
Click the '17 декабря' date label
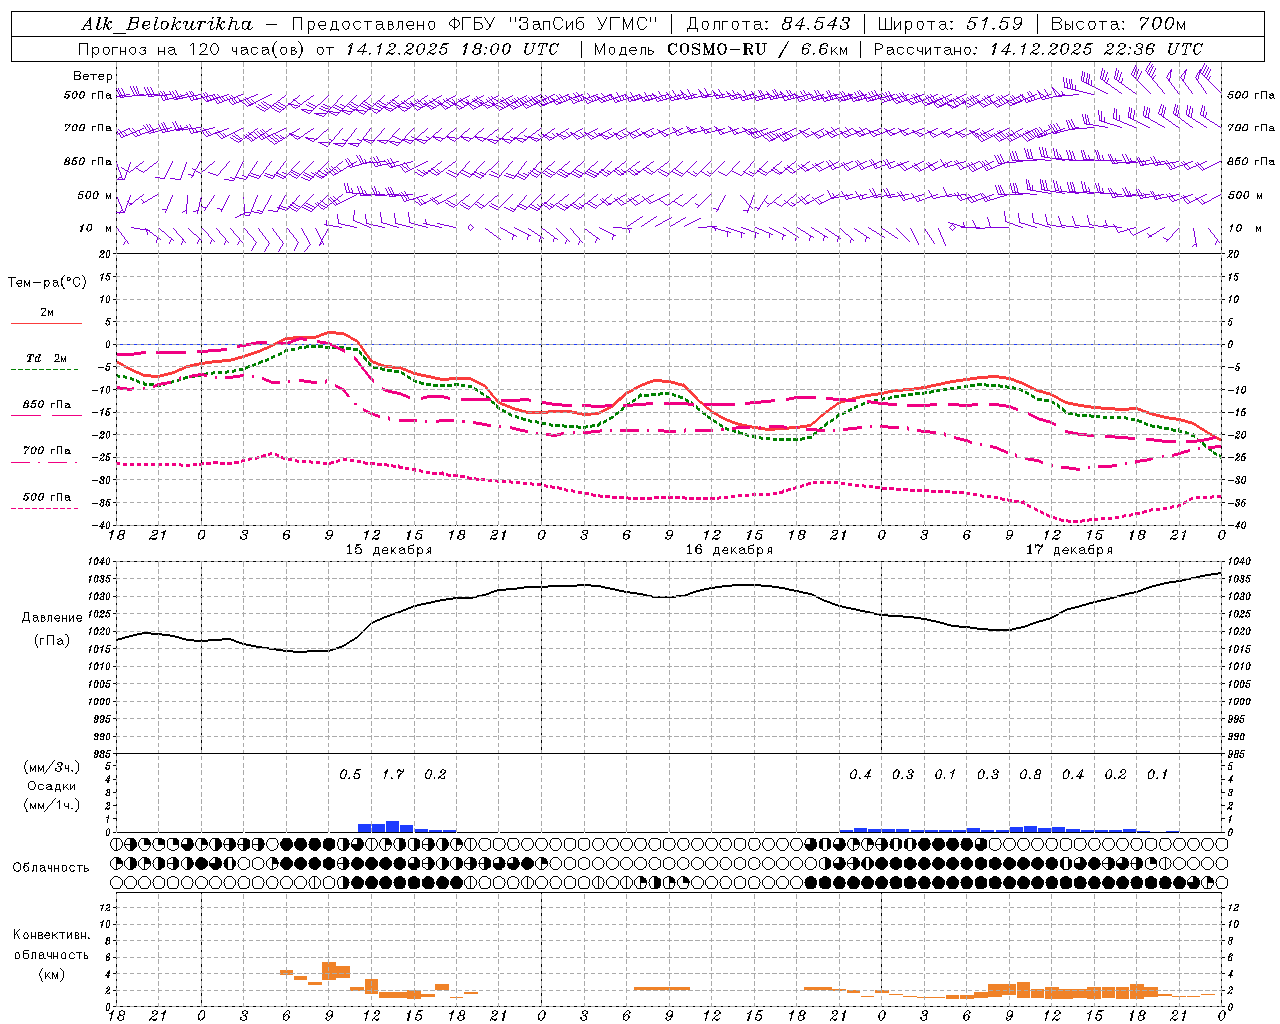click(x=1069, y=550)
